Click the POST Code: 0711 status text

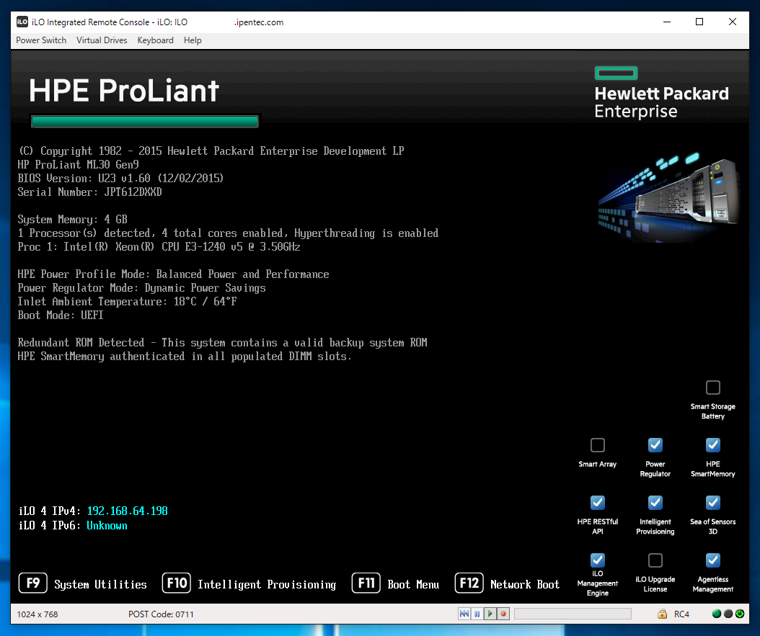pyautogui.click(x=161, y=614)
